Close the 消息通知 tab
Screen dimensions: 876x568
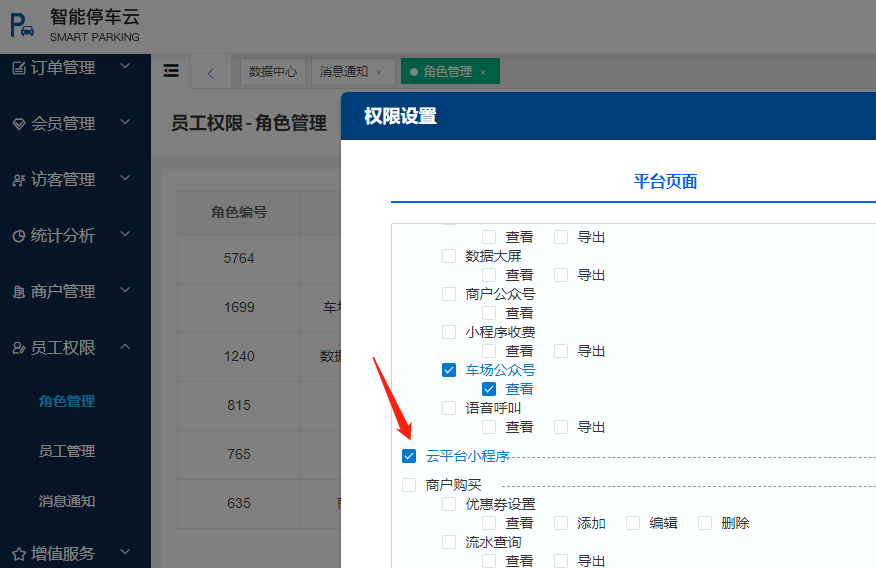[379, 72]
